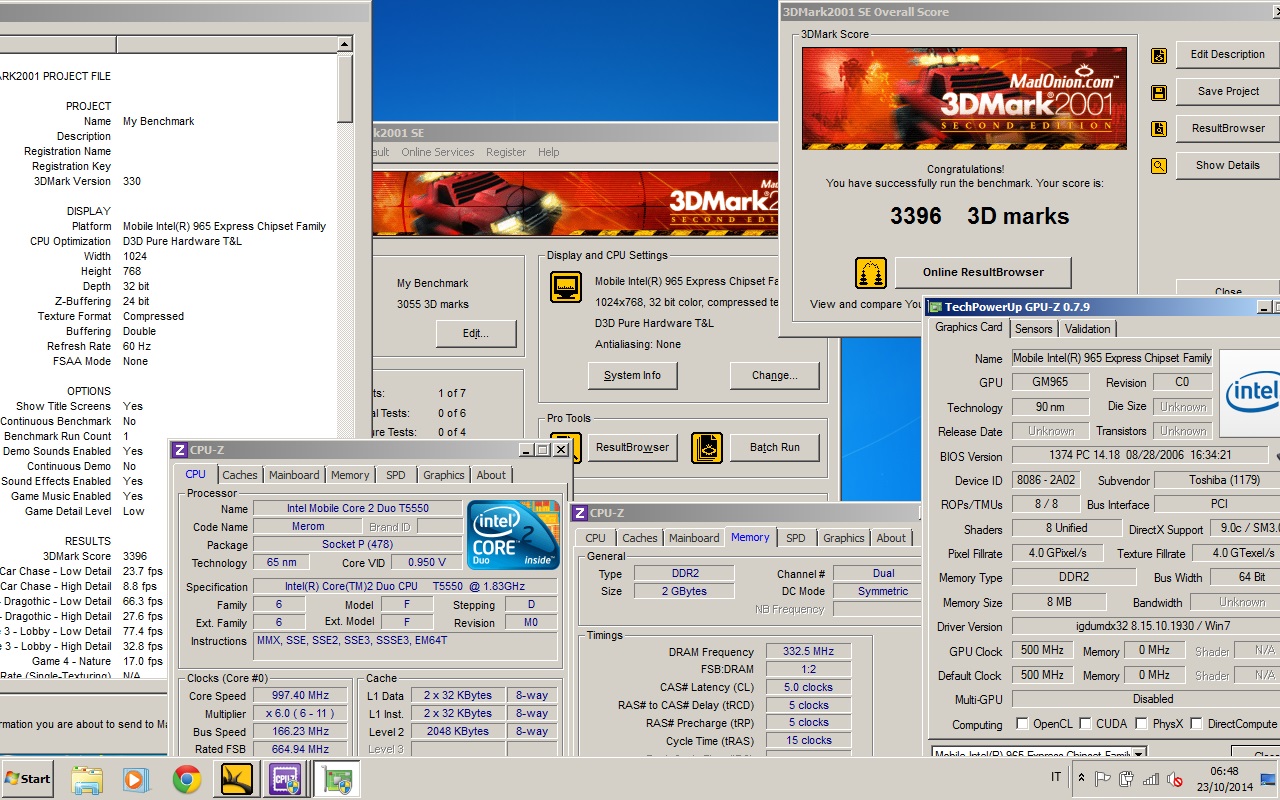This screenshot has height=800, width=1280.
Task: Open Google Chrome from the taskbar
Action: 187,778
